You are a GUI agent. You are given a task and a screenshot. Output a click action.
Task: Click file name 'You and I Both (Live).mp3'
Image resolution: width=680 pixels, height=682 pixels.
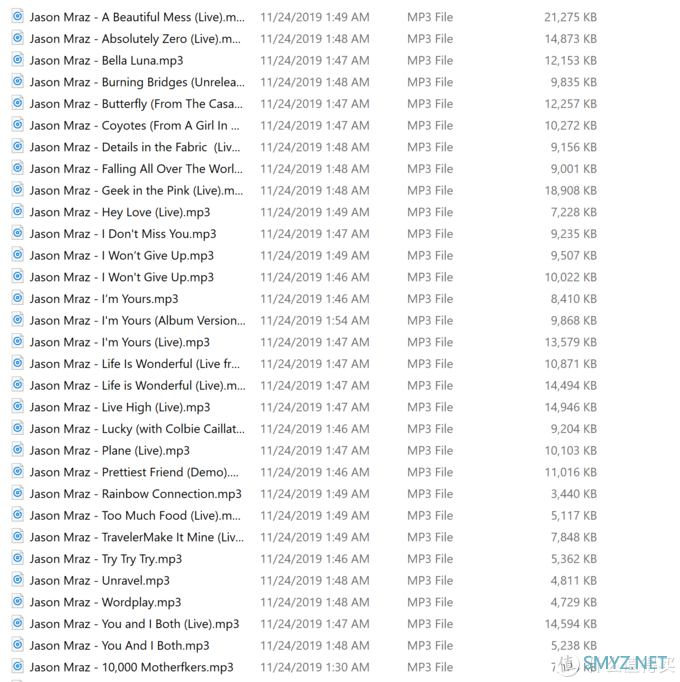tap(171, 624)
